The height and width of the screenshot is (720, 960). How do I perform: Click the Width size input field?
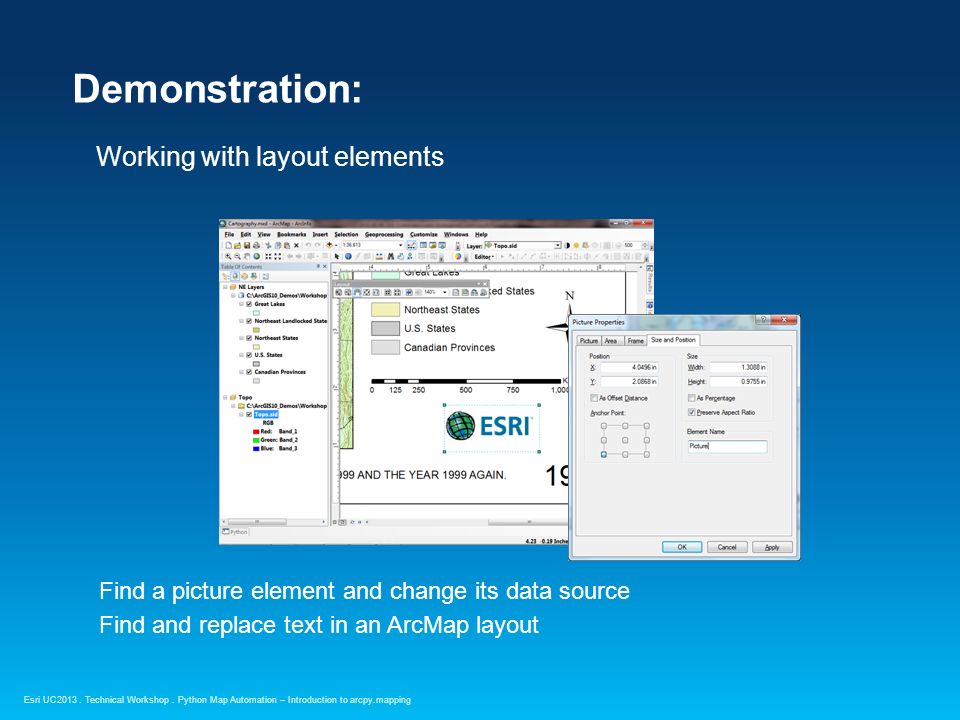click(x=738, y=367)
